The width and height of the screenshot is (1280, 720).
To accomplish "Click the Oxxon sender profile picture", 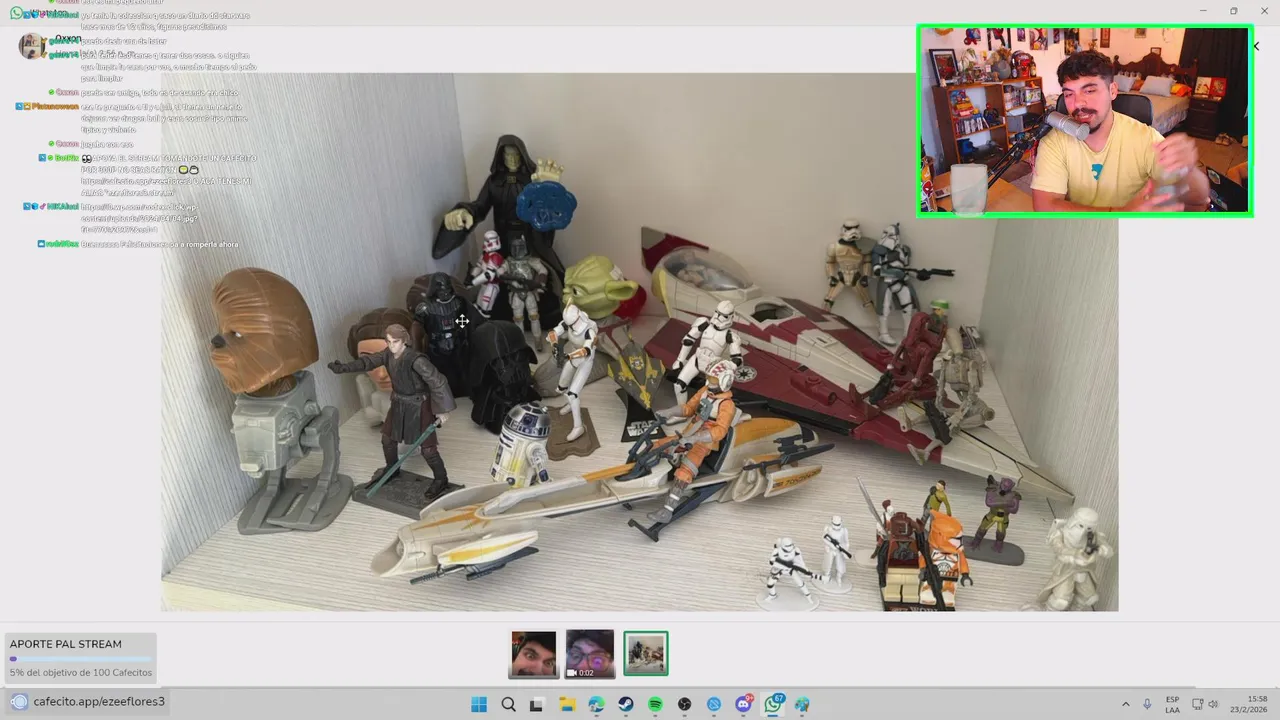I will click(32, 46).
